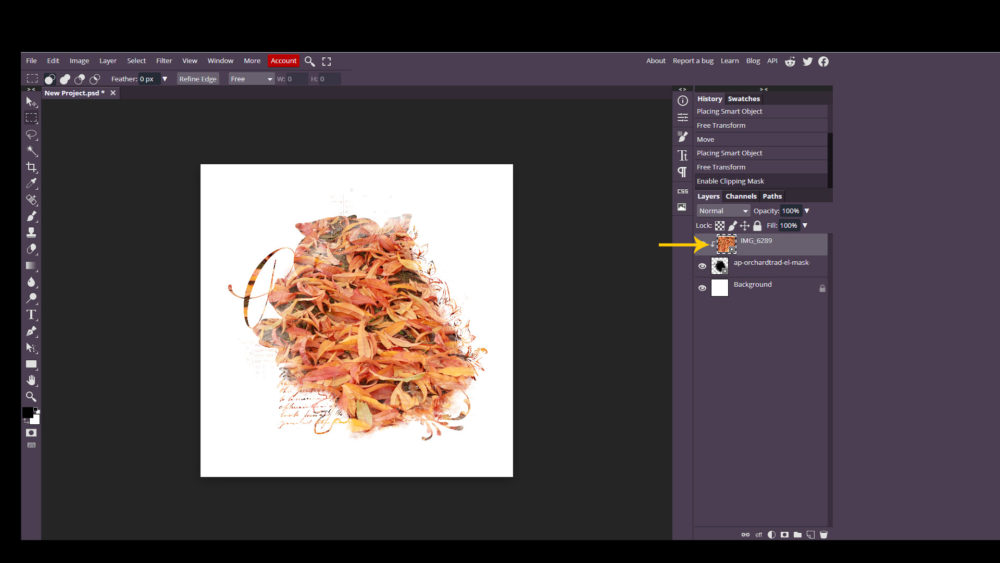The width and height of the screenshot is (1000, 563).
Task: Select the IMG_6289 layer thumbnail
Action: pos(725,243)
